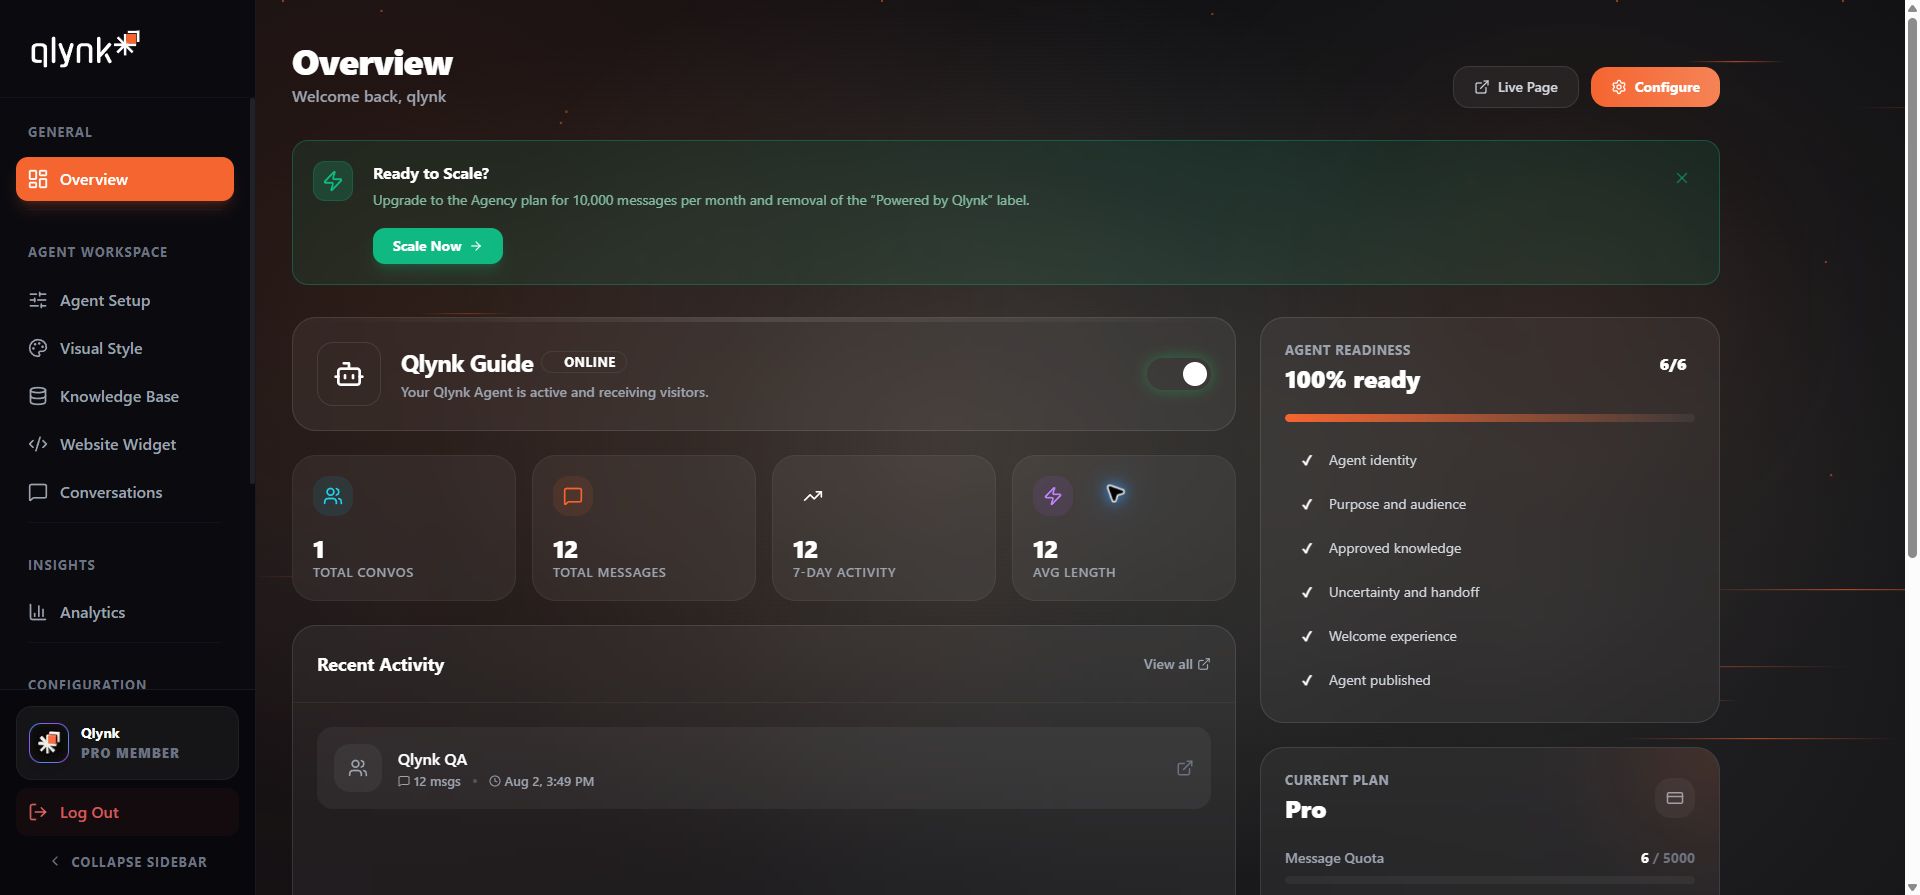
Task: Click the Qlynk Pro Member avatar
Action: click(49, 743)
